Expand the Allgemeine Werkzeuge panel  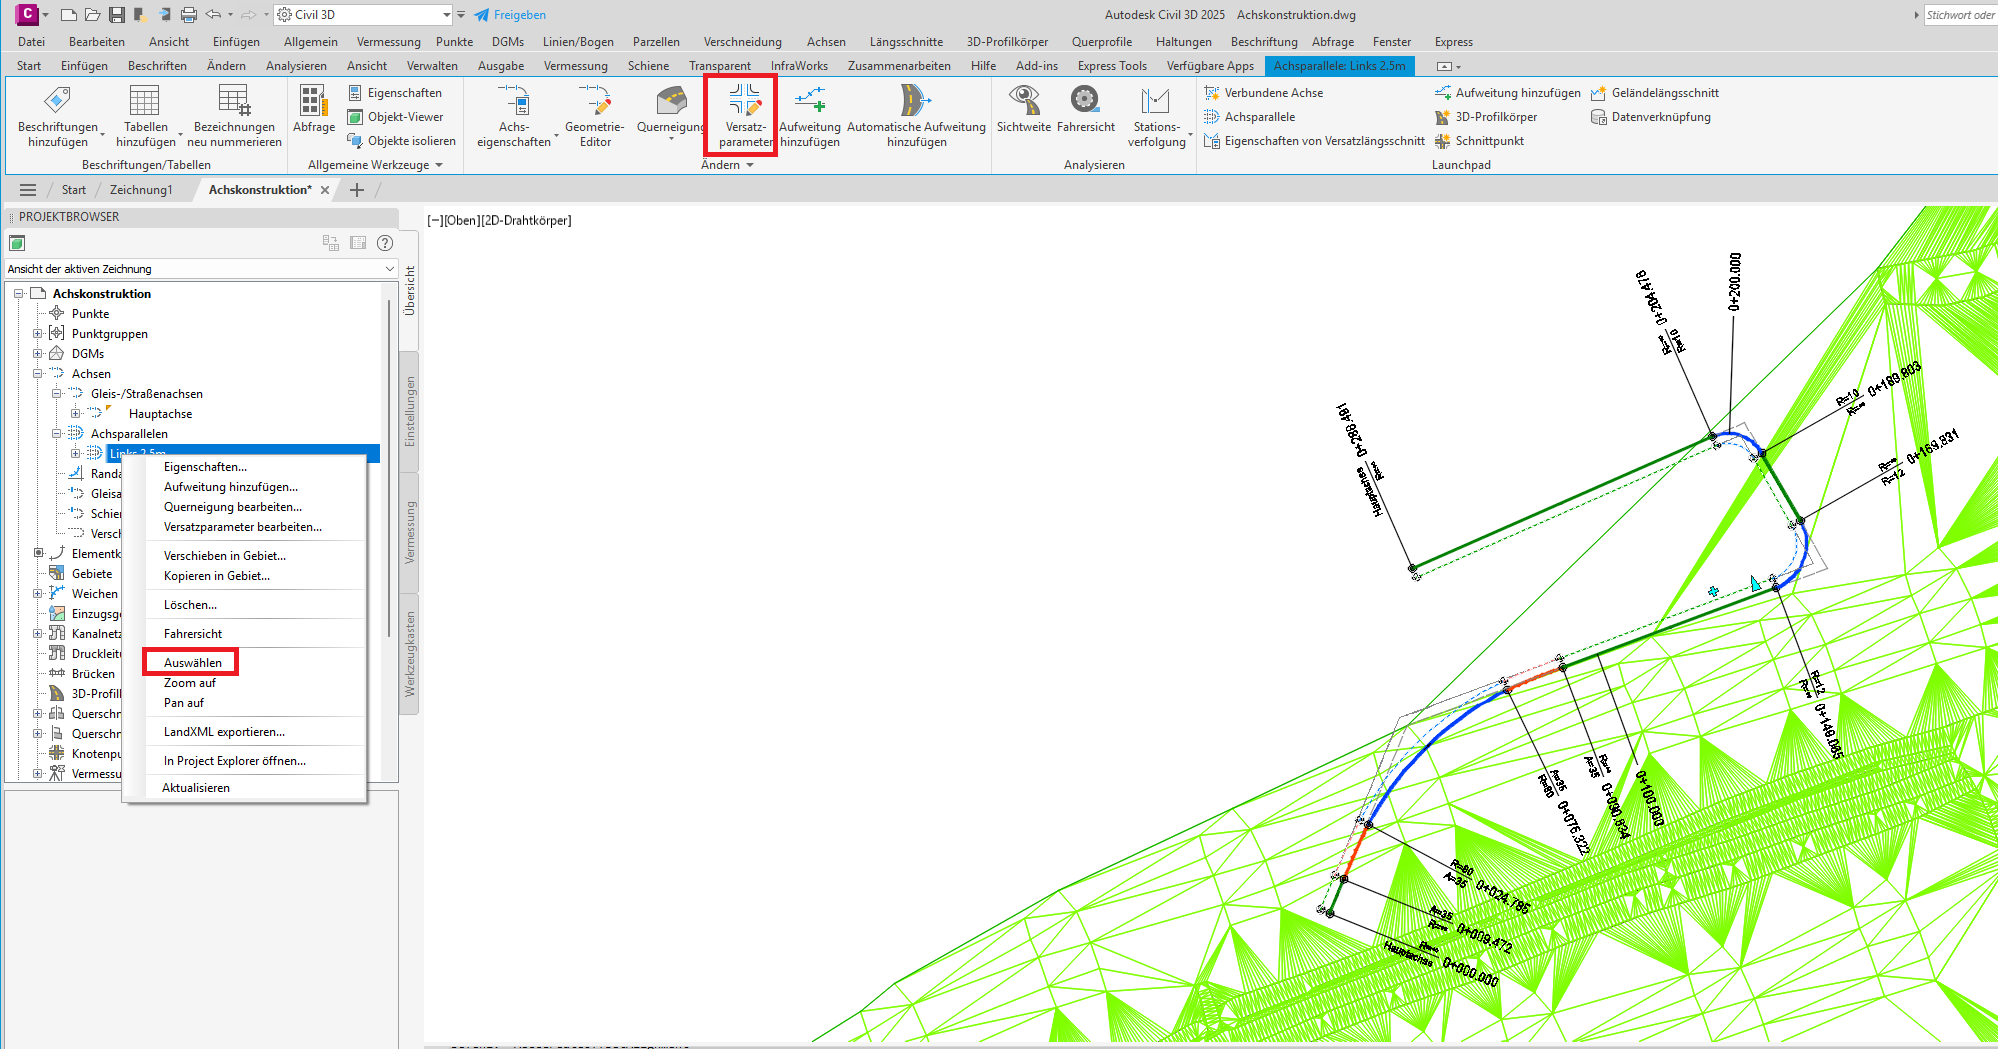point(375,165)
